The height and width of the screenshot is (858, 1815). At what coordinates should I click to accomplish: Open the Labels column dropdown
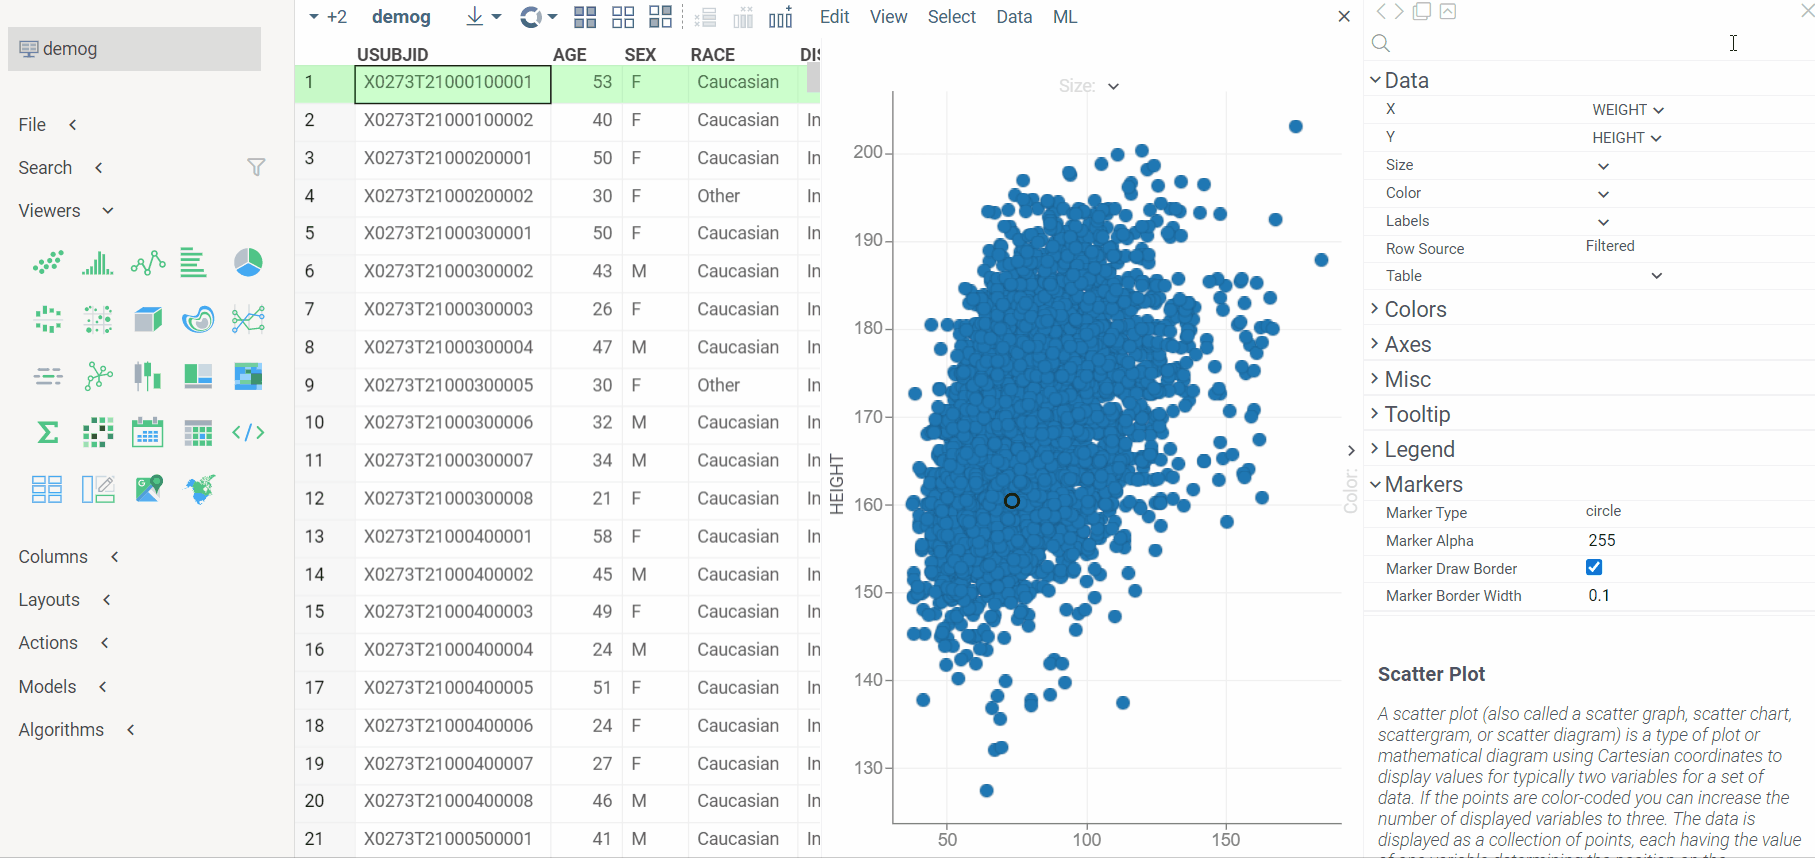[x=1603, y=222]
